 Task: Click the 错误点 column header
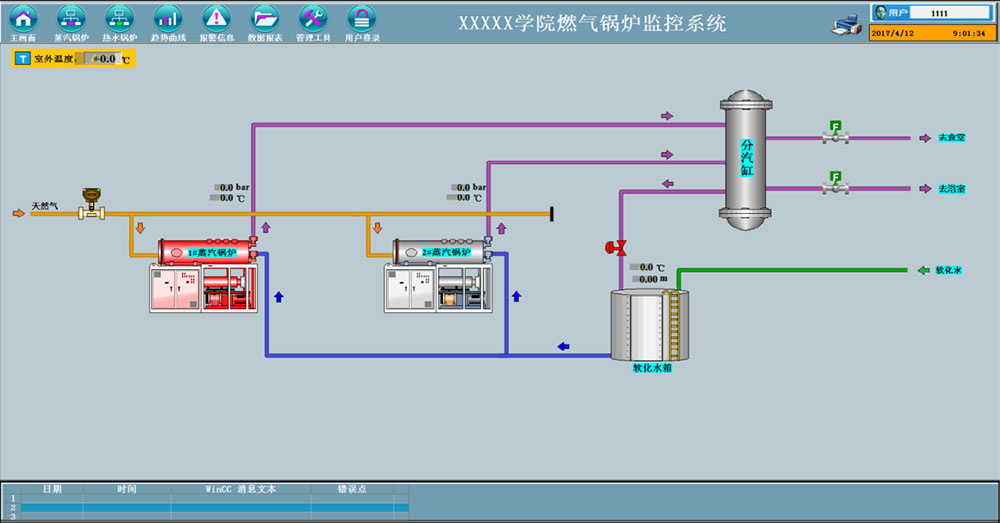pos(352,489)
